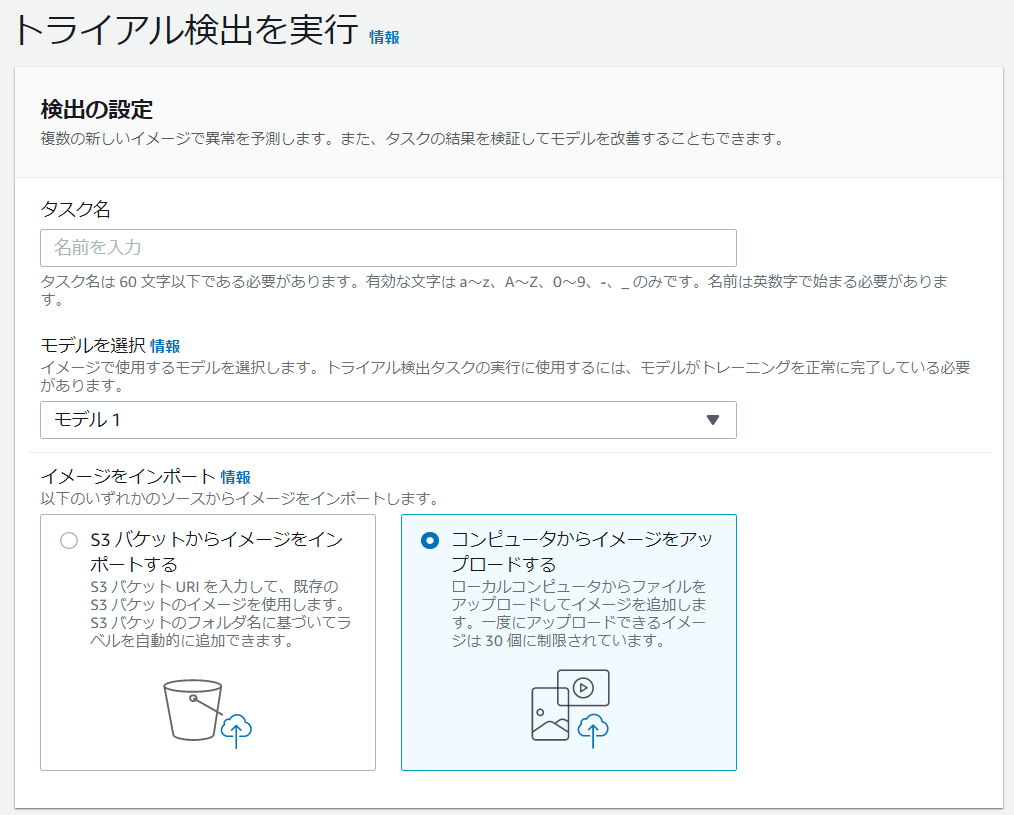Viewport: 1014px width, 815px height.
Task: Focus the タスク名 input field
Action: pyautogui.click(x=388, y=248)
